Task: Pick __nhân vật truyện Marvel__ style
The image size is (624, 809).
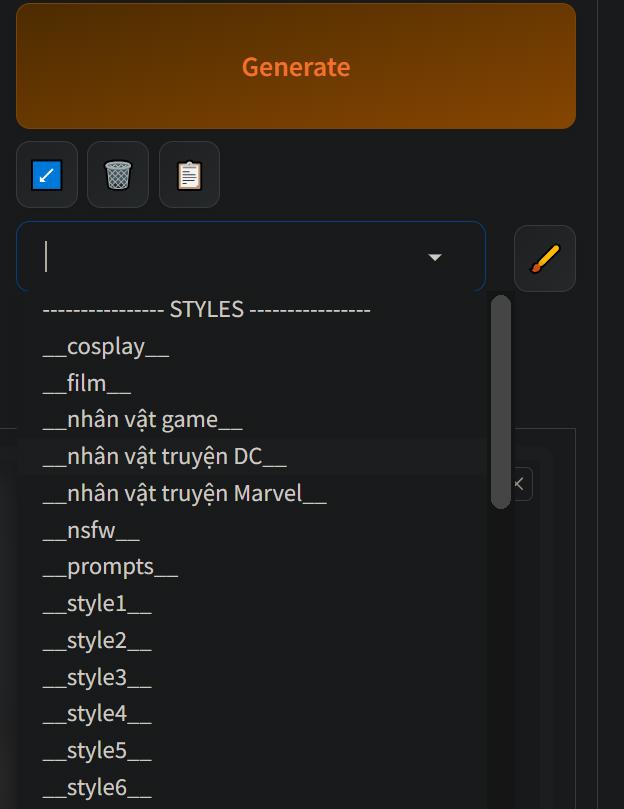Action: click(x=185, y=494)
